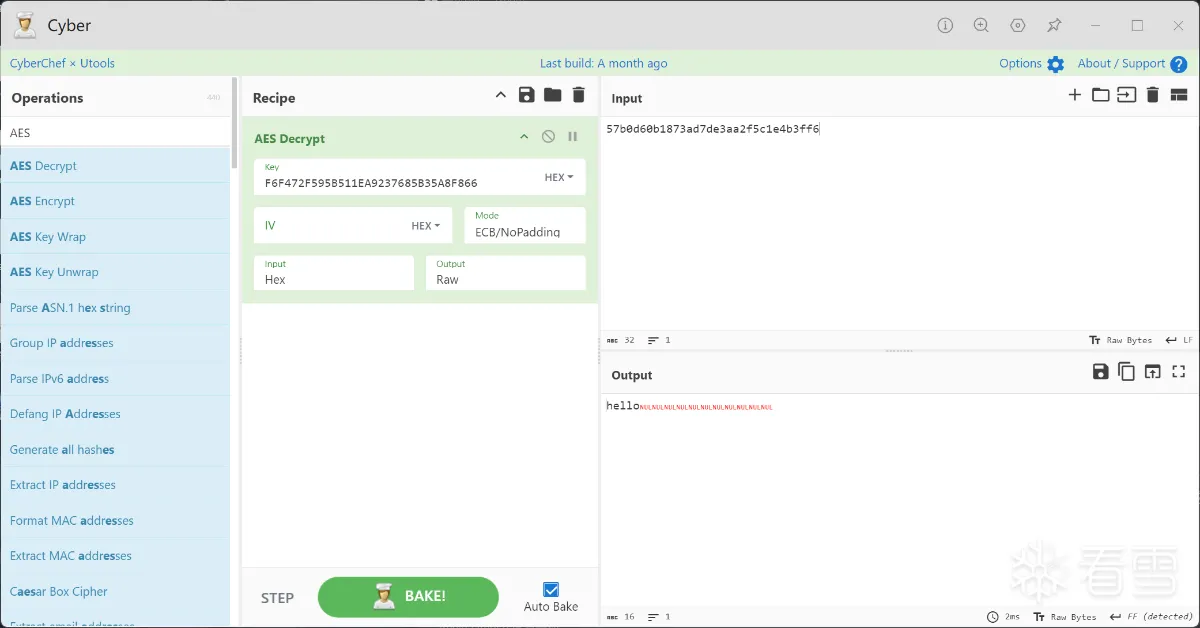Image resolution: width=1200 pixels, height=628 pixels.
Task: Select the Caesar Box Cipher operation
Action: (x=115, y=592)
